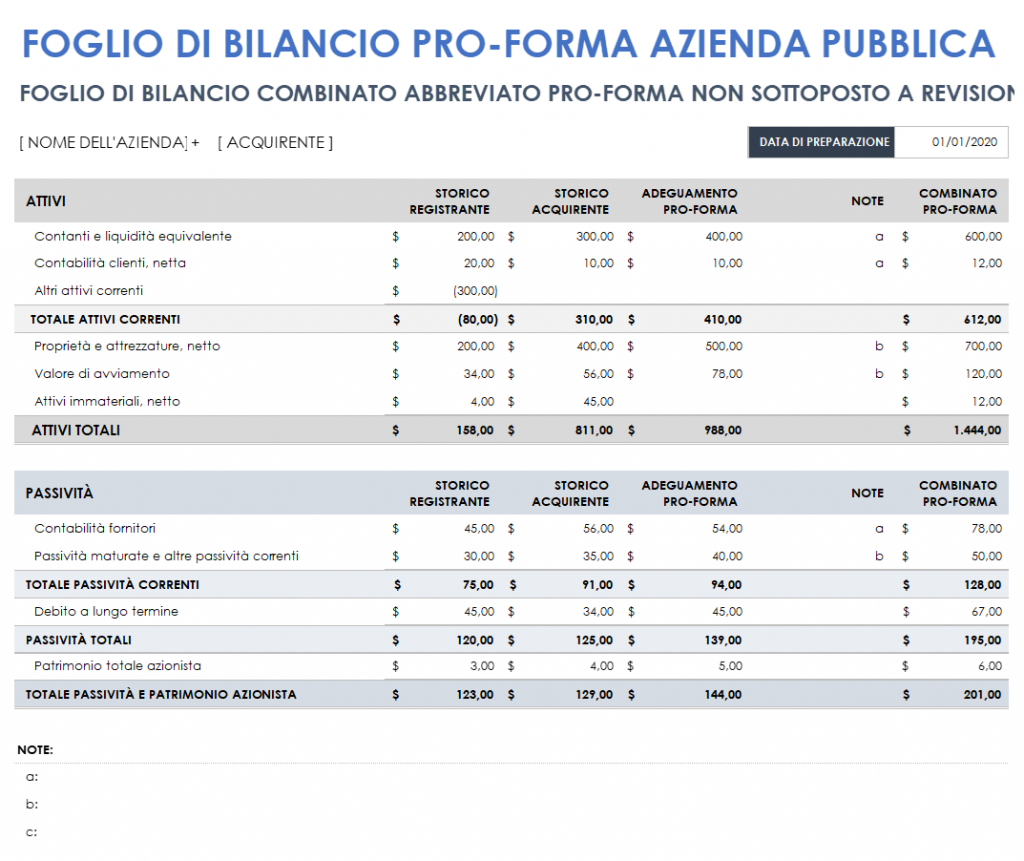The width and height of the screenshot is (1024, 861).
Task: Click the Valore di avviamento row label
Action: [102, 373]
